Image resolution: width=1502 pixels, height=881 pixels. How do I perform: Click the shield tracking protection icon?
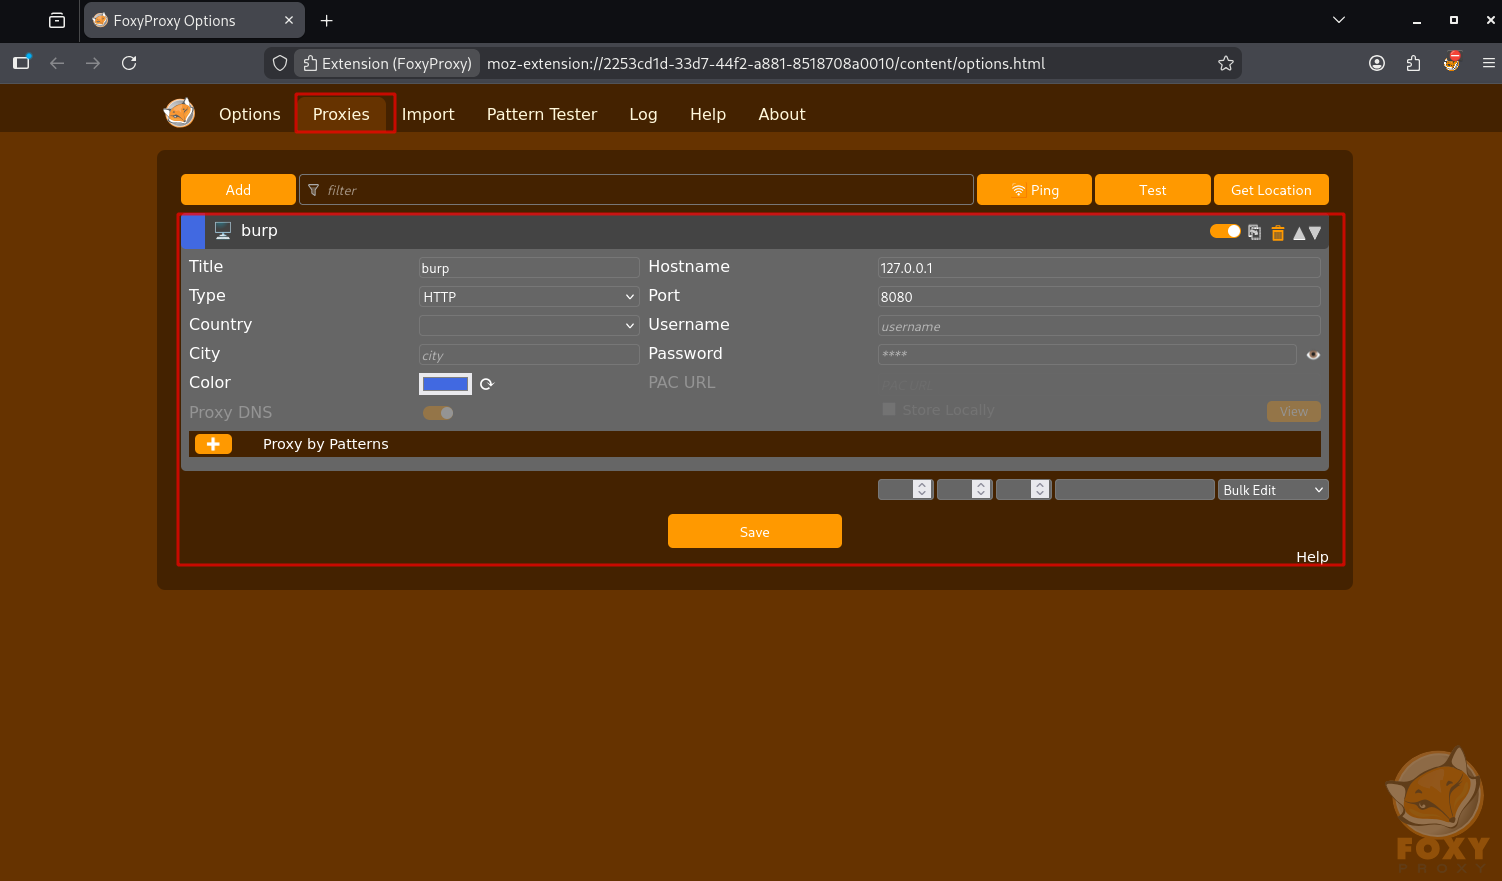(x=280, y=63)
